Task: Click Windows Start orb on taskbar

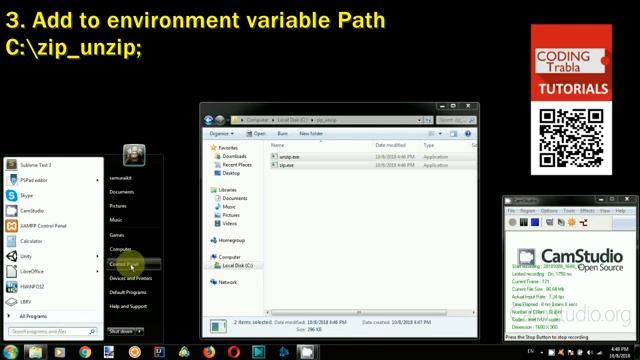Action: (10, 352)
